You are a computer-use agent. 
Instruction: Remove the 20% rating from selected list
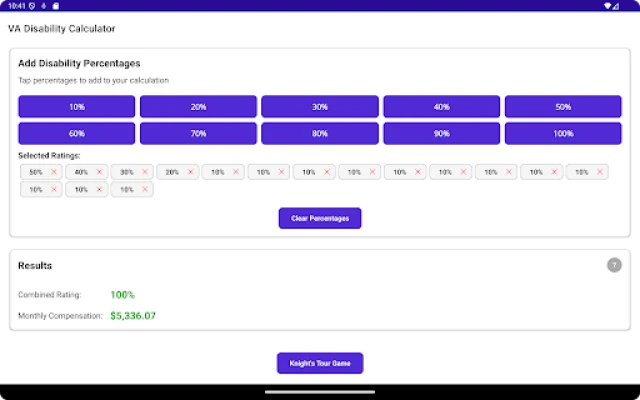(190, 172)
